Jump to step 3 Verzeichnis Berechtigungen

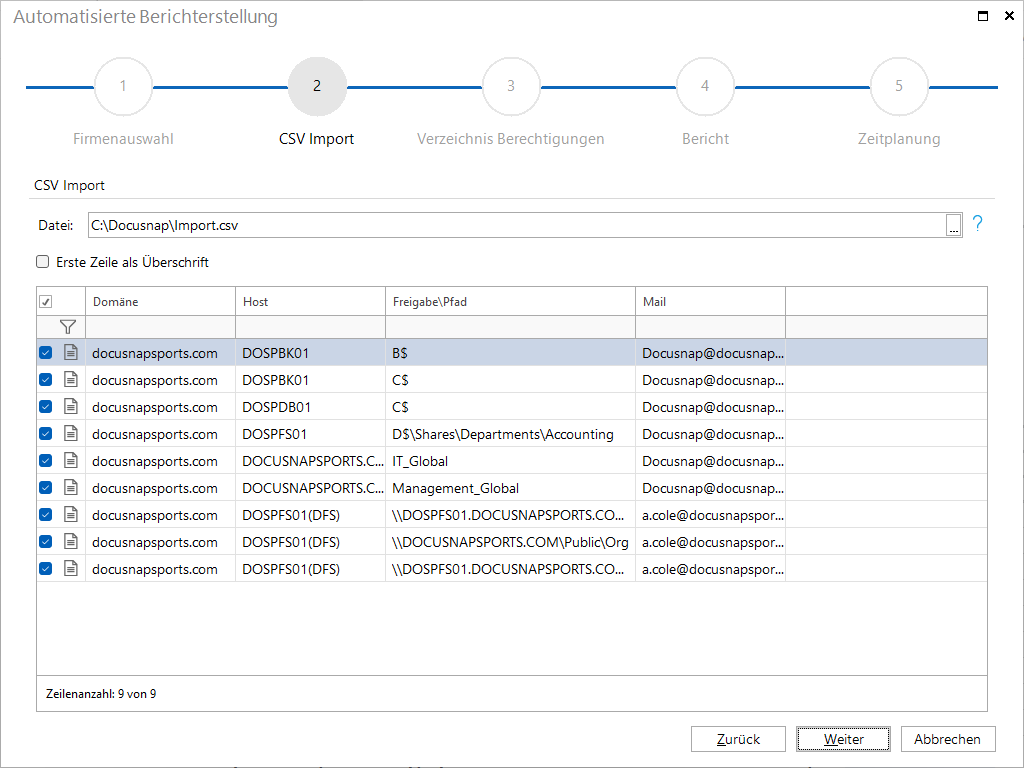511,86
